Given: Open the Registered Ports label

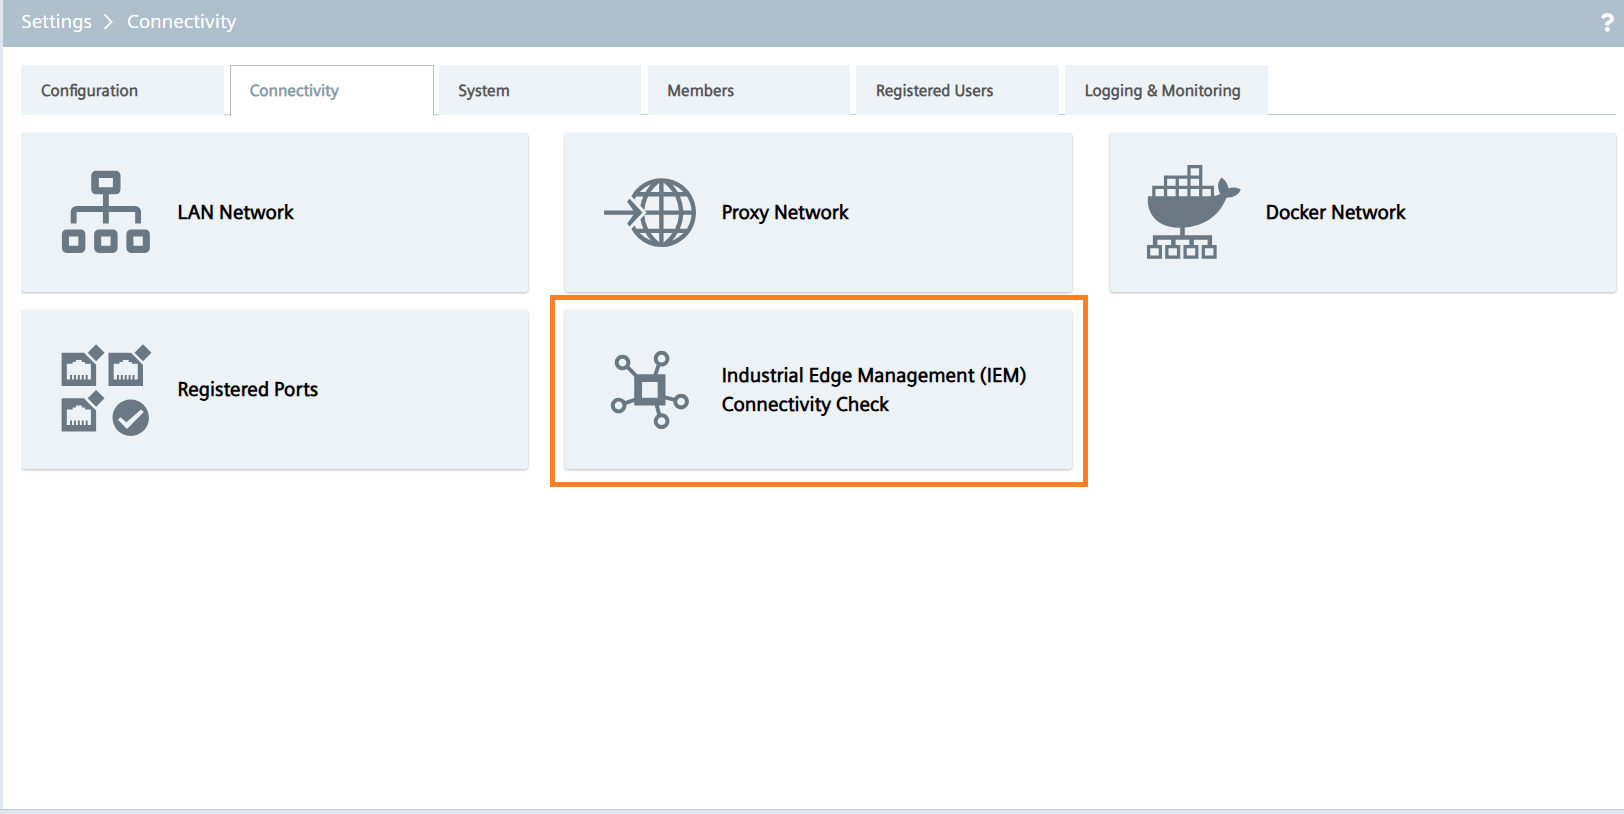Looking at the screenshot, I should [x=247, y=389].
